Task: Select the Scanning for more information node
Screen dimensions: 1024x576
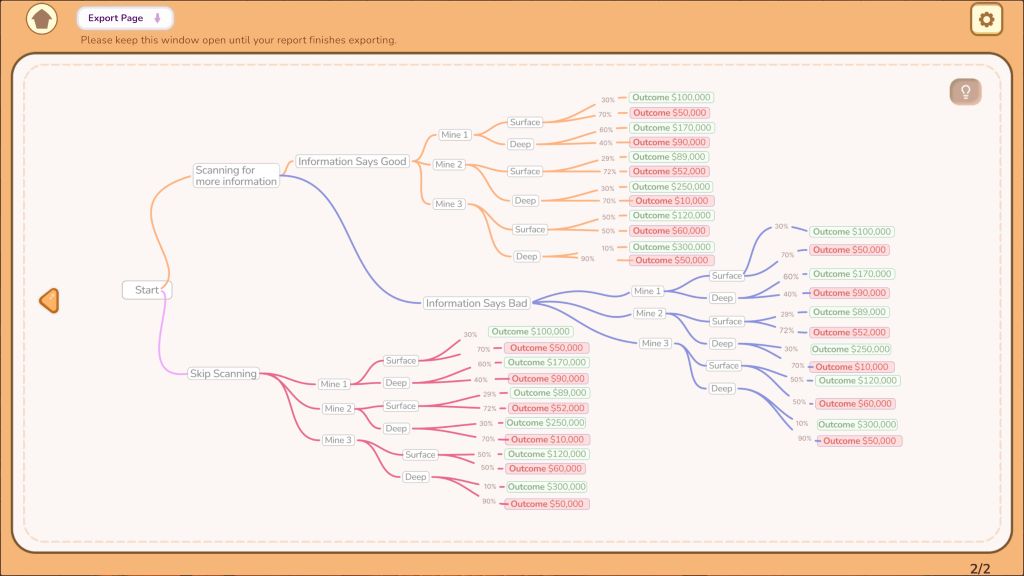Action: pyautogui.click(x=236, y=176)
